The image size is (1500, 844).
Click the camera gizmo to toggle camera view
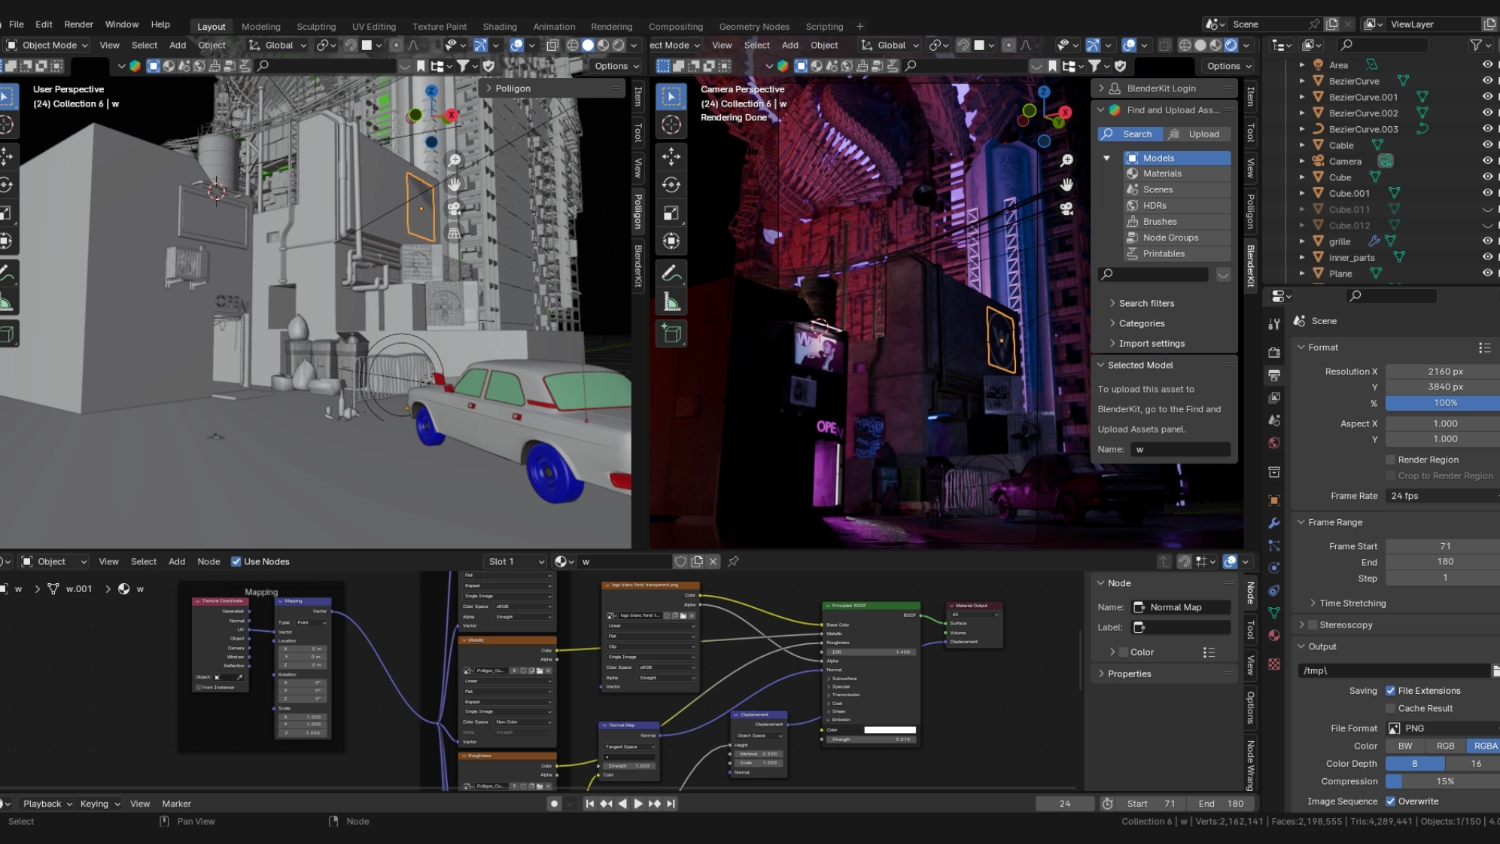pyautogui.click(x=1066, y=208)
